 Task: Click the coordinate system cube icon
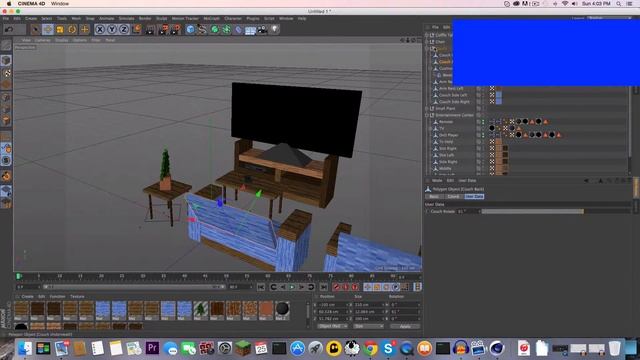point(137,29)
